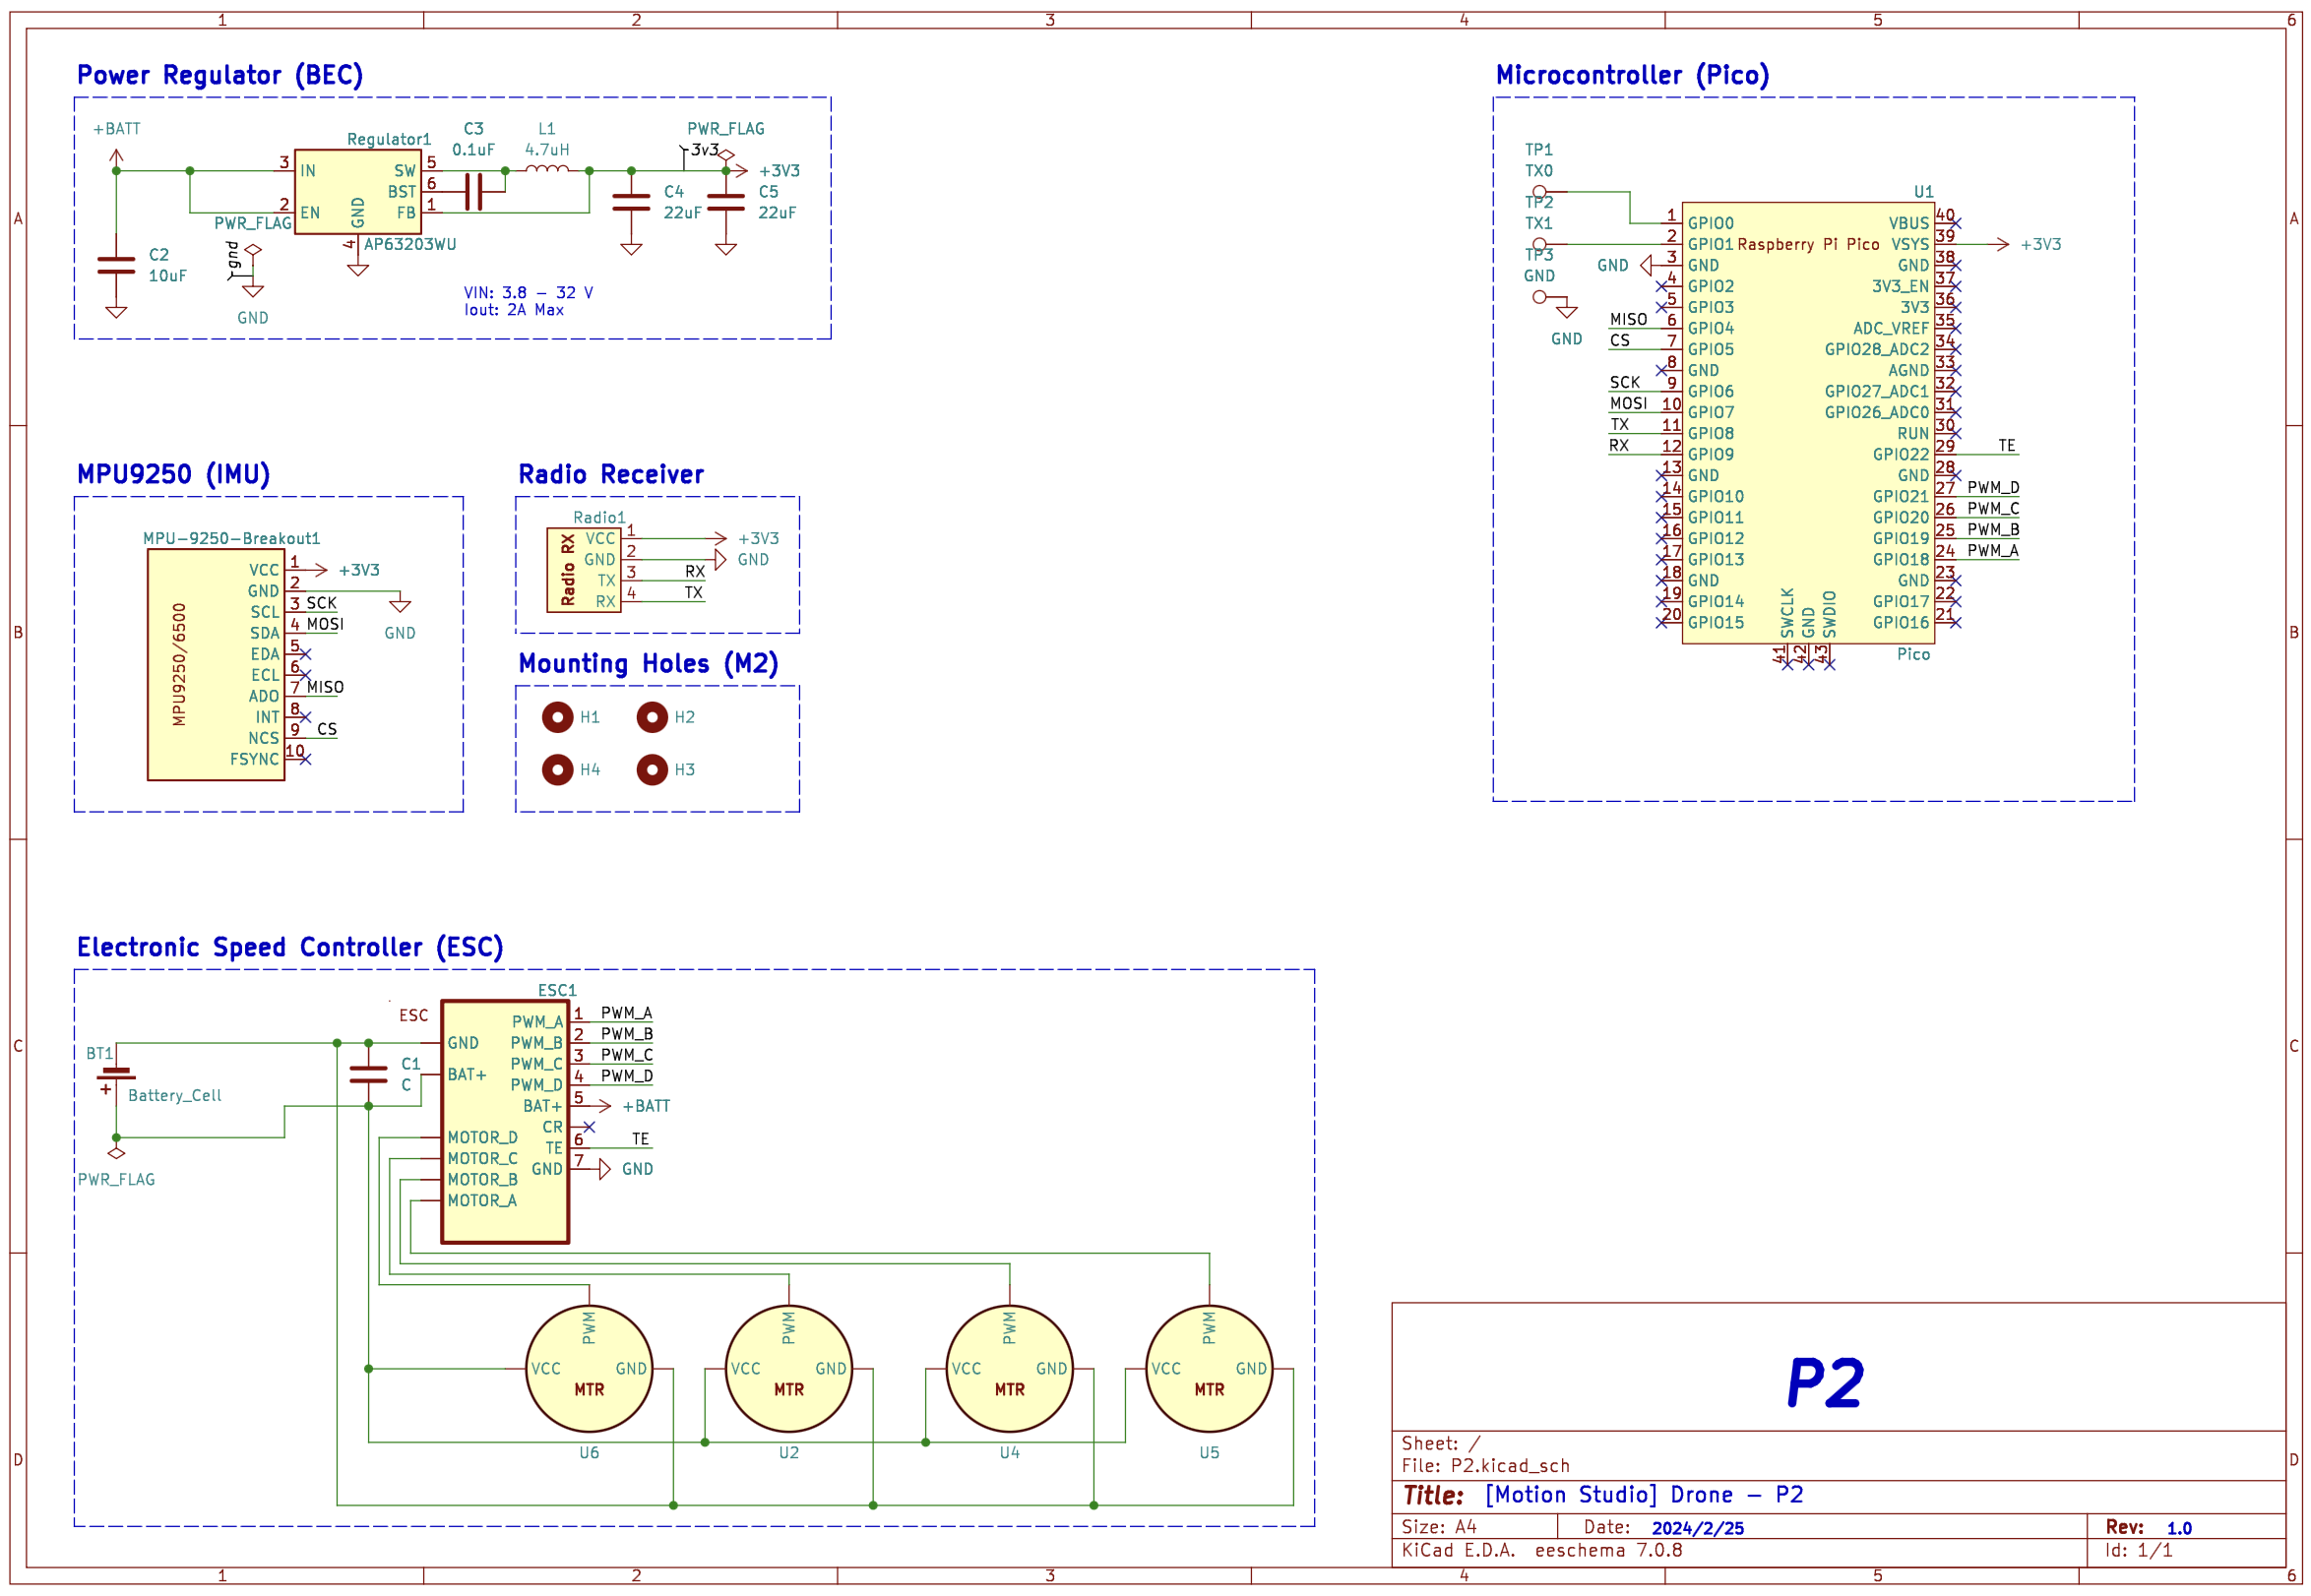This screenshot has width=2311, height=1596.
Task: Select the Regulator1 AP63203WU chip symbol
Action: (x=358, y=192)
